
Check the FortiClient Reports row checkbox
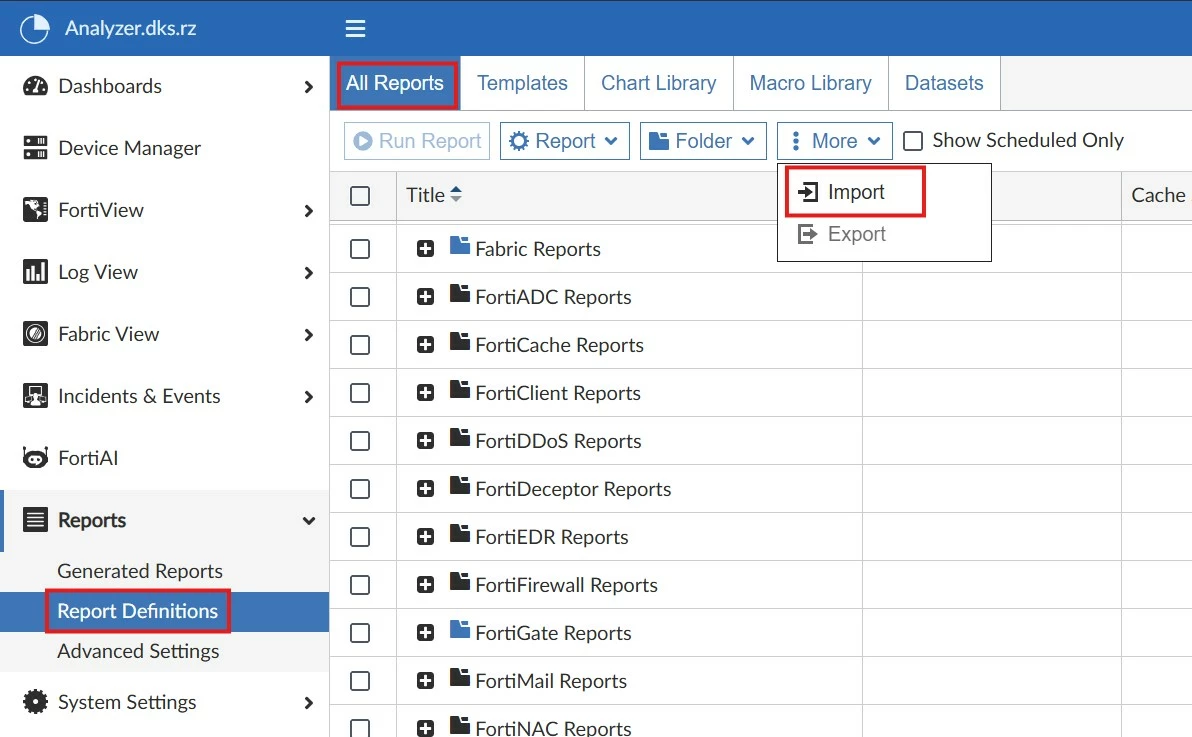click(x=360, y=392)
